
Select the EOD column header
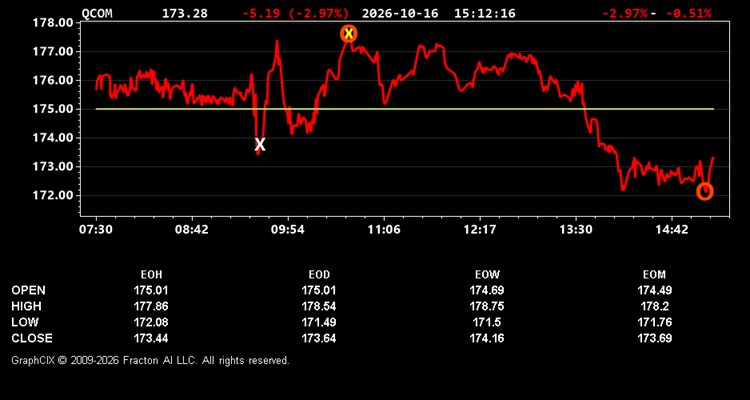(x=319, y=275)
